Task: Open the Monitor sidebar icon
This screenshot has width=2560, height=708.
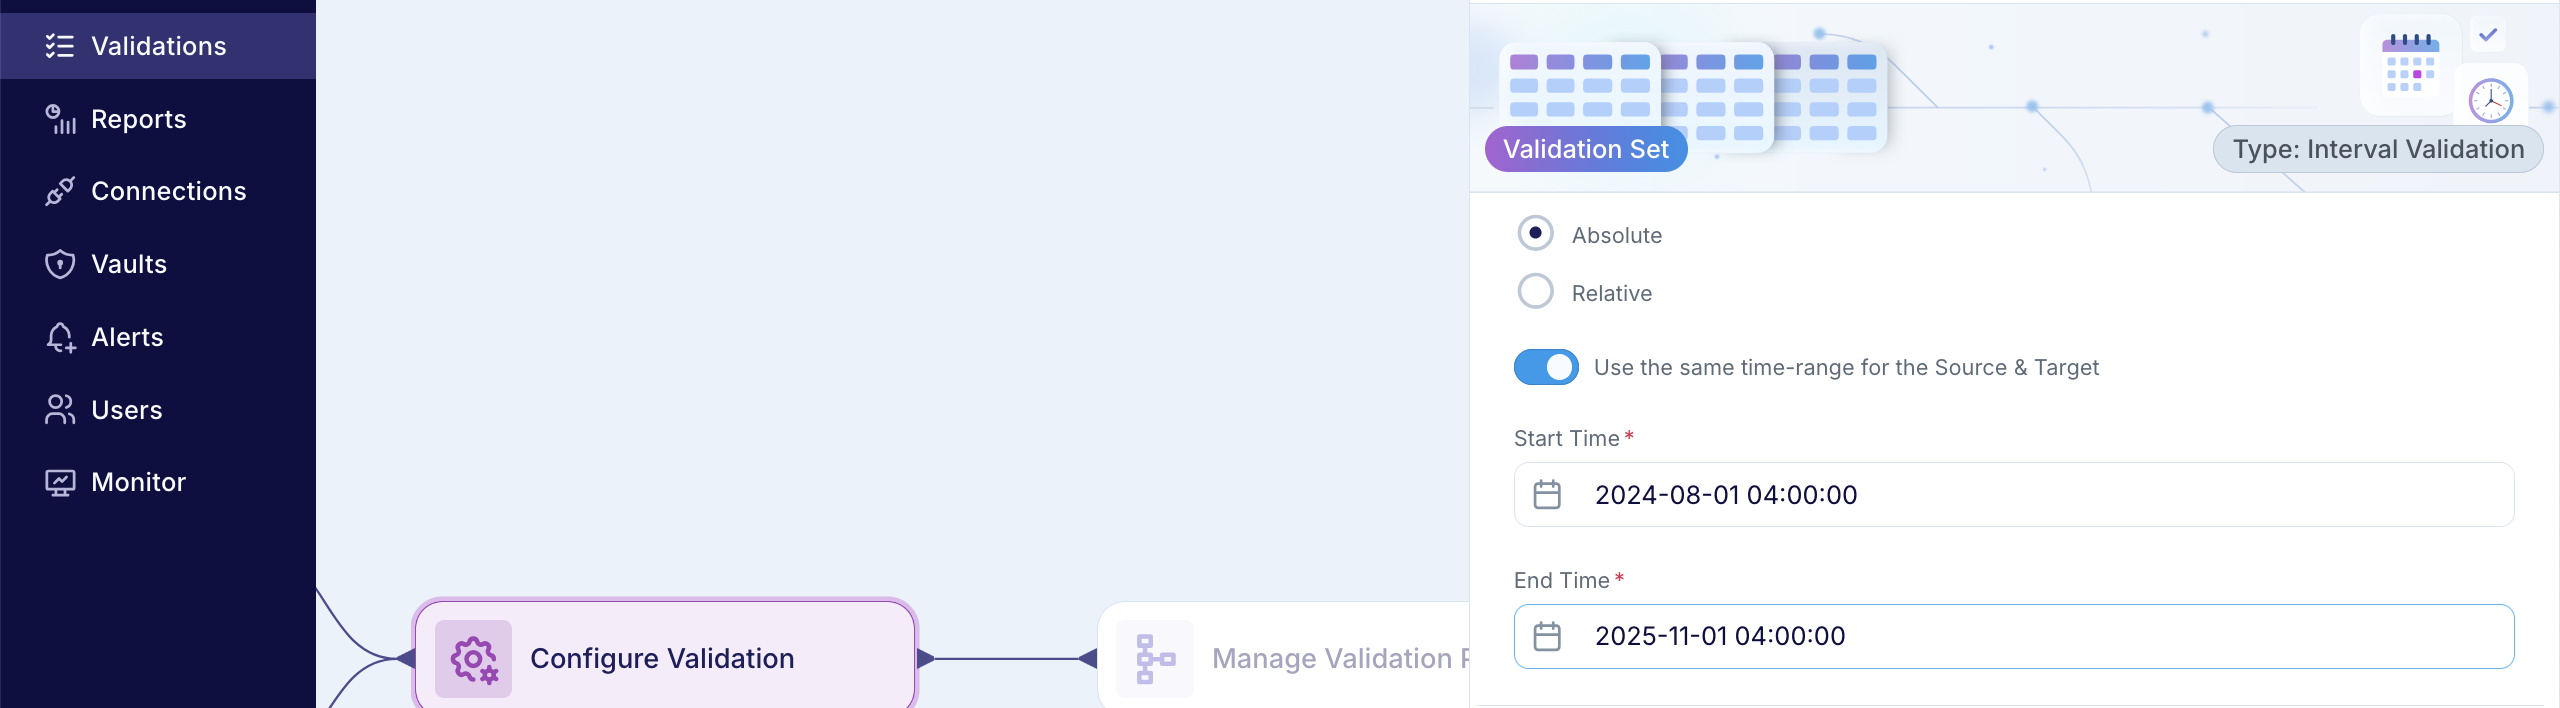Action: [x=59, y=482]
